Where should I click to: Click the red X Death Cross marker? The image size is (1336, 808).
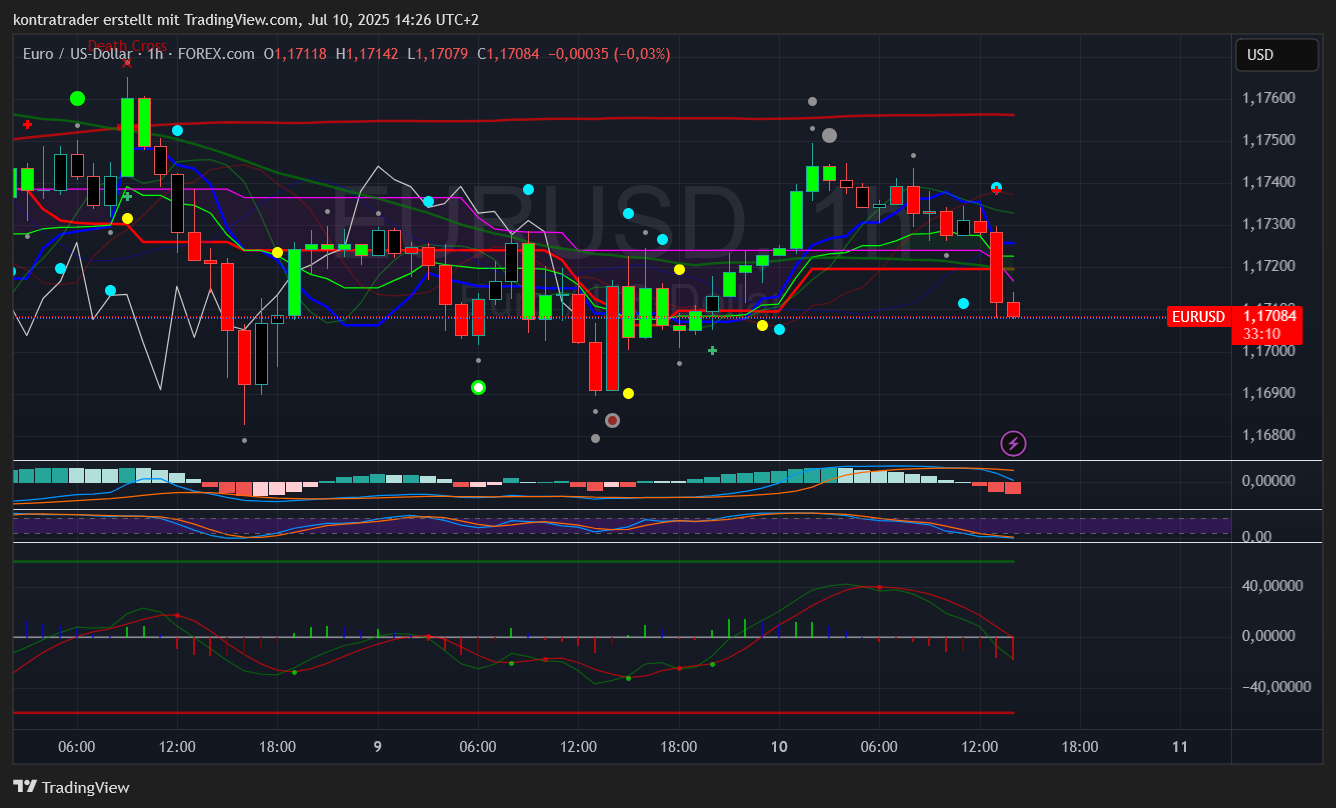pos(127,63)
